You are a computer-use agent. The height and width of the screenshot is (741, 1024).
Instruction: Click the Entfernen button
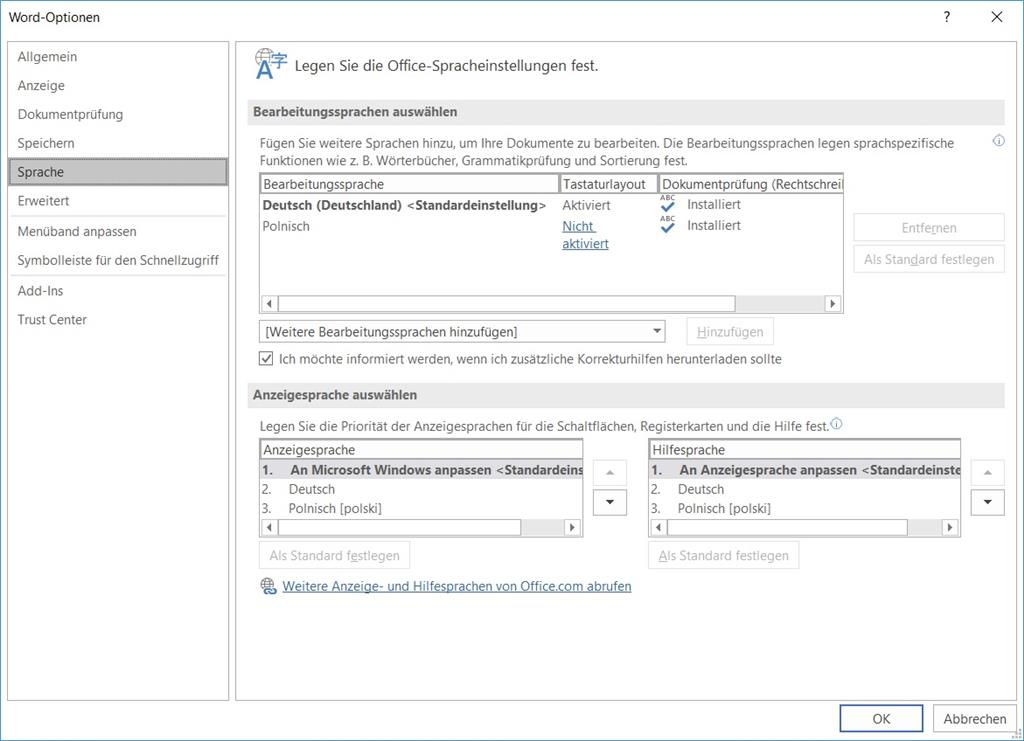tap(929, 228)
